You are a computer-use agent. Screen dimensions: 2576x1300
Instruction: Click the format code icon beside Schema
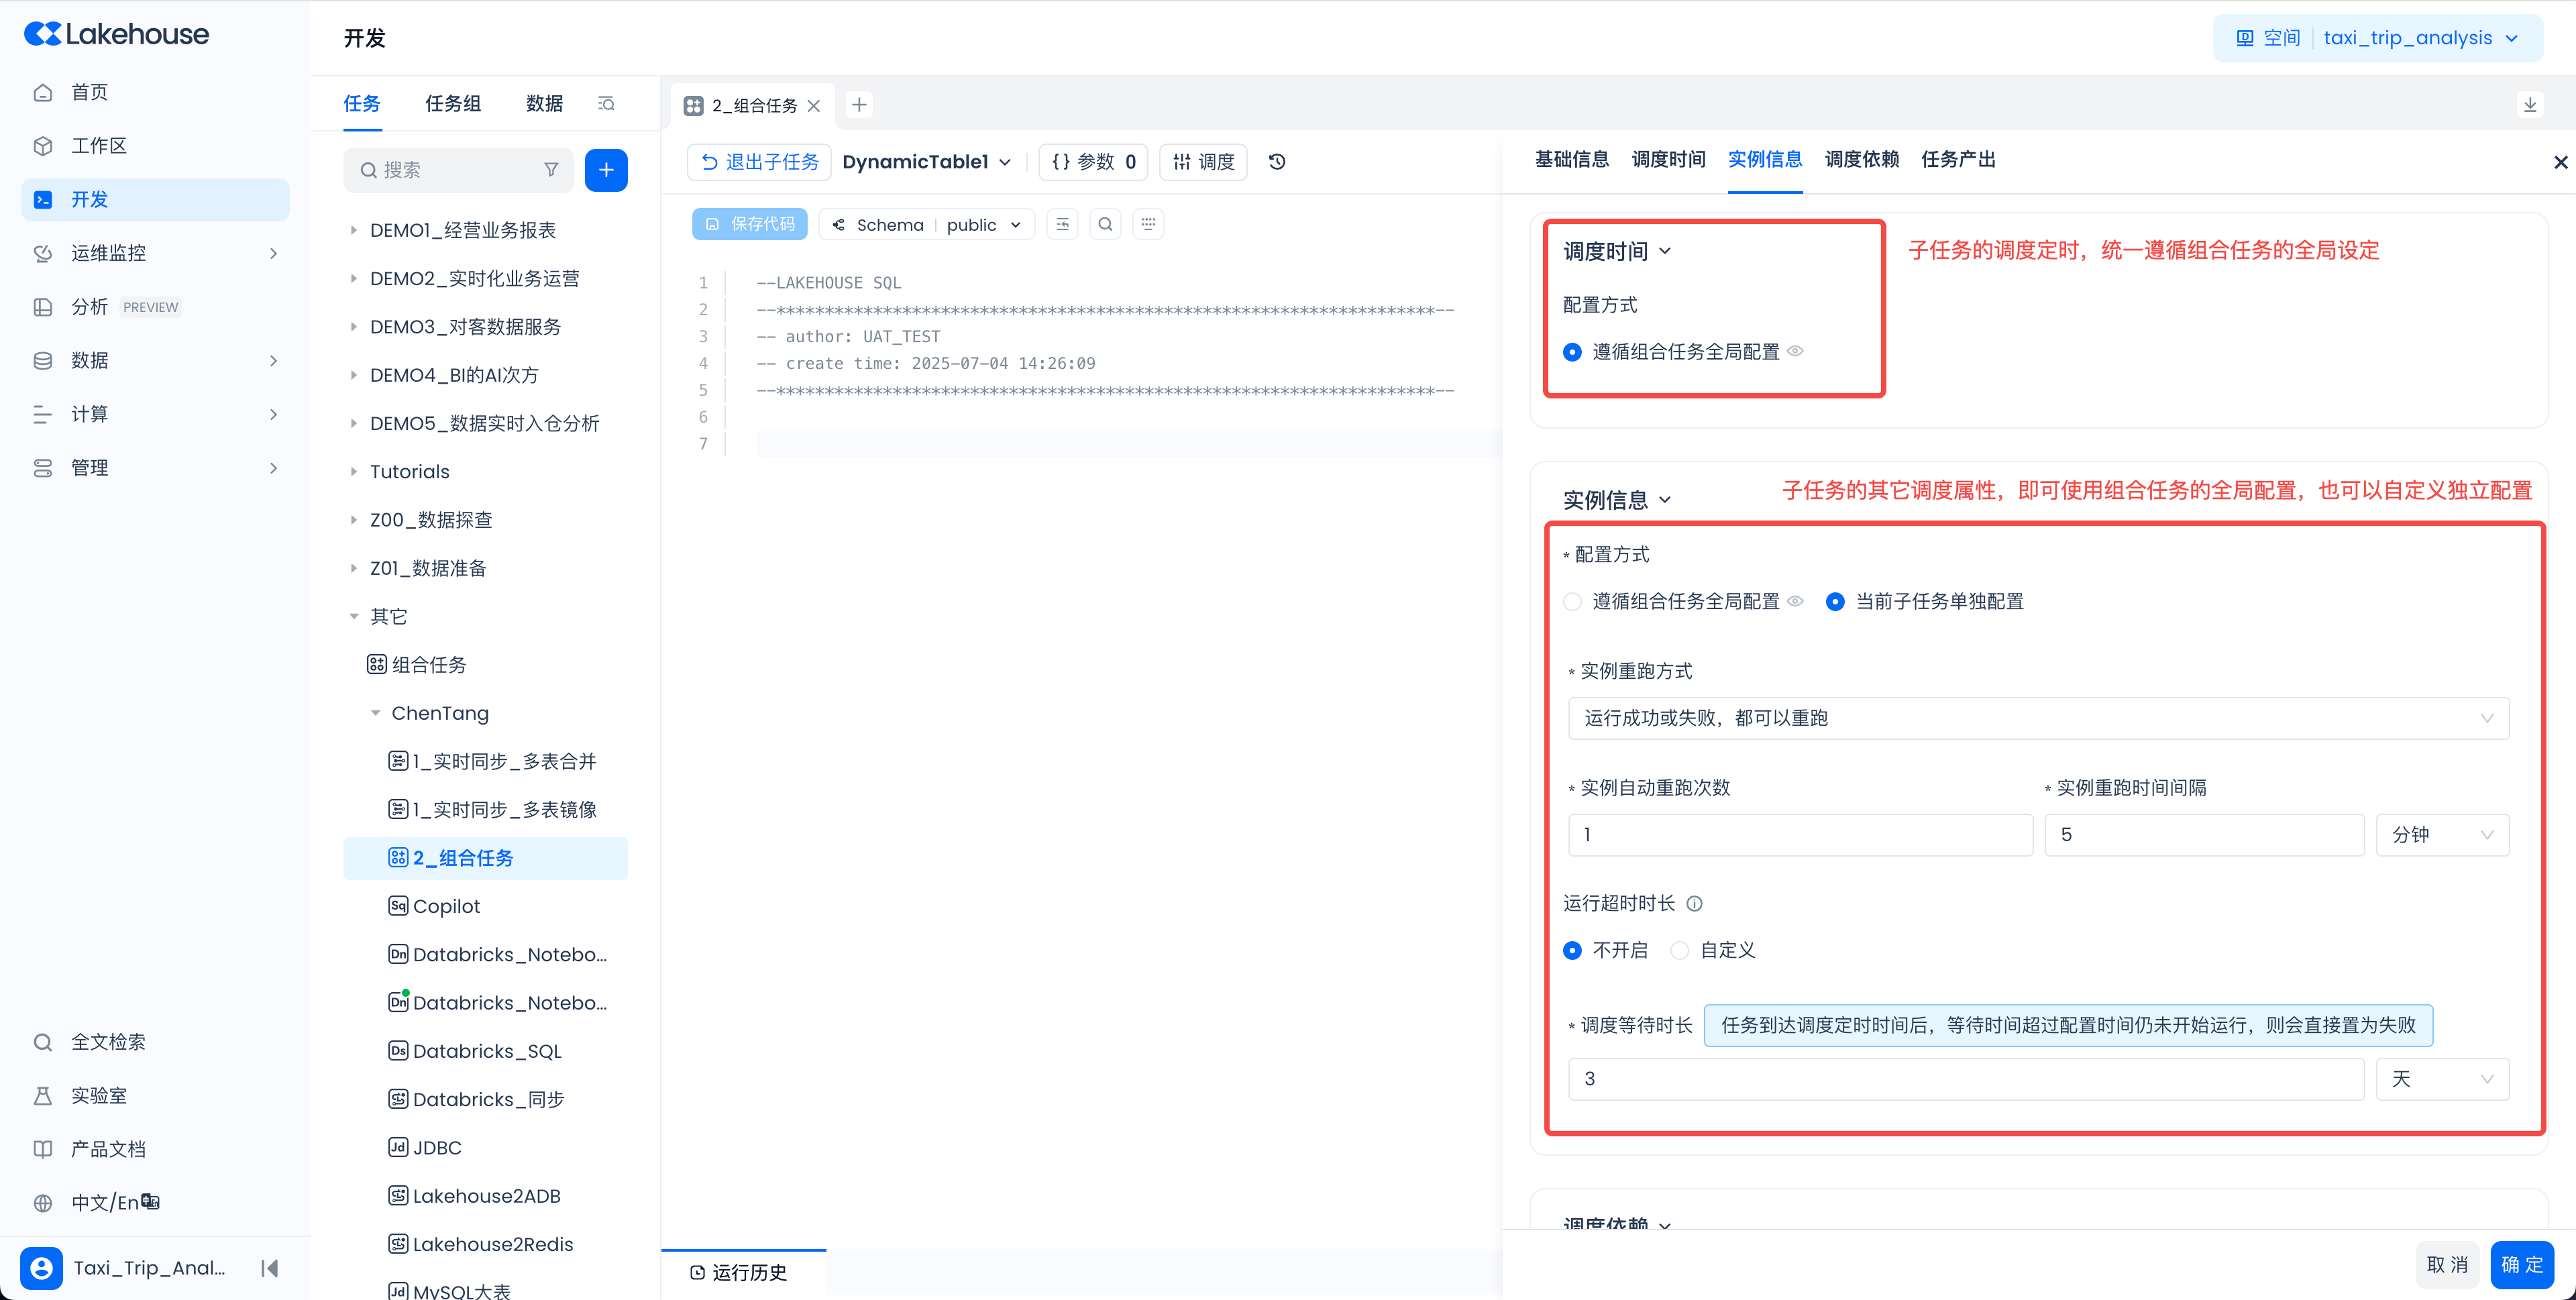click(1062, 225)
